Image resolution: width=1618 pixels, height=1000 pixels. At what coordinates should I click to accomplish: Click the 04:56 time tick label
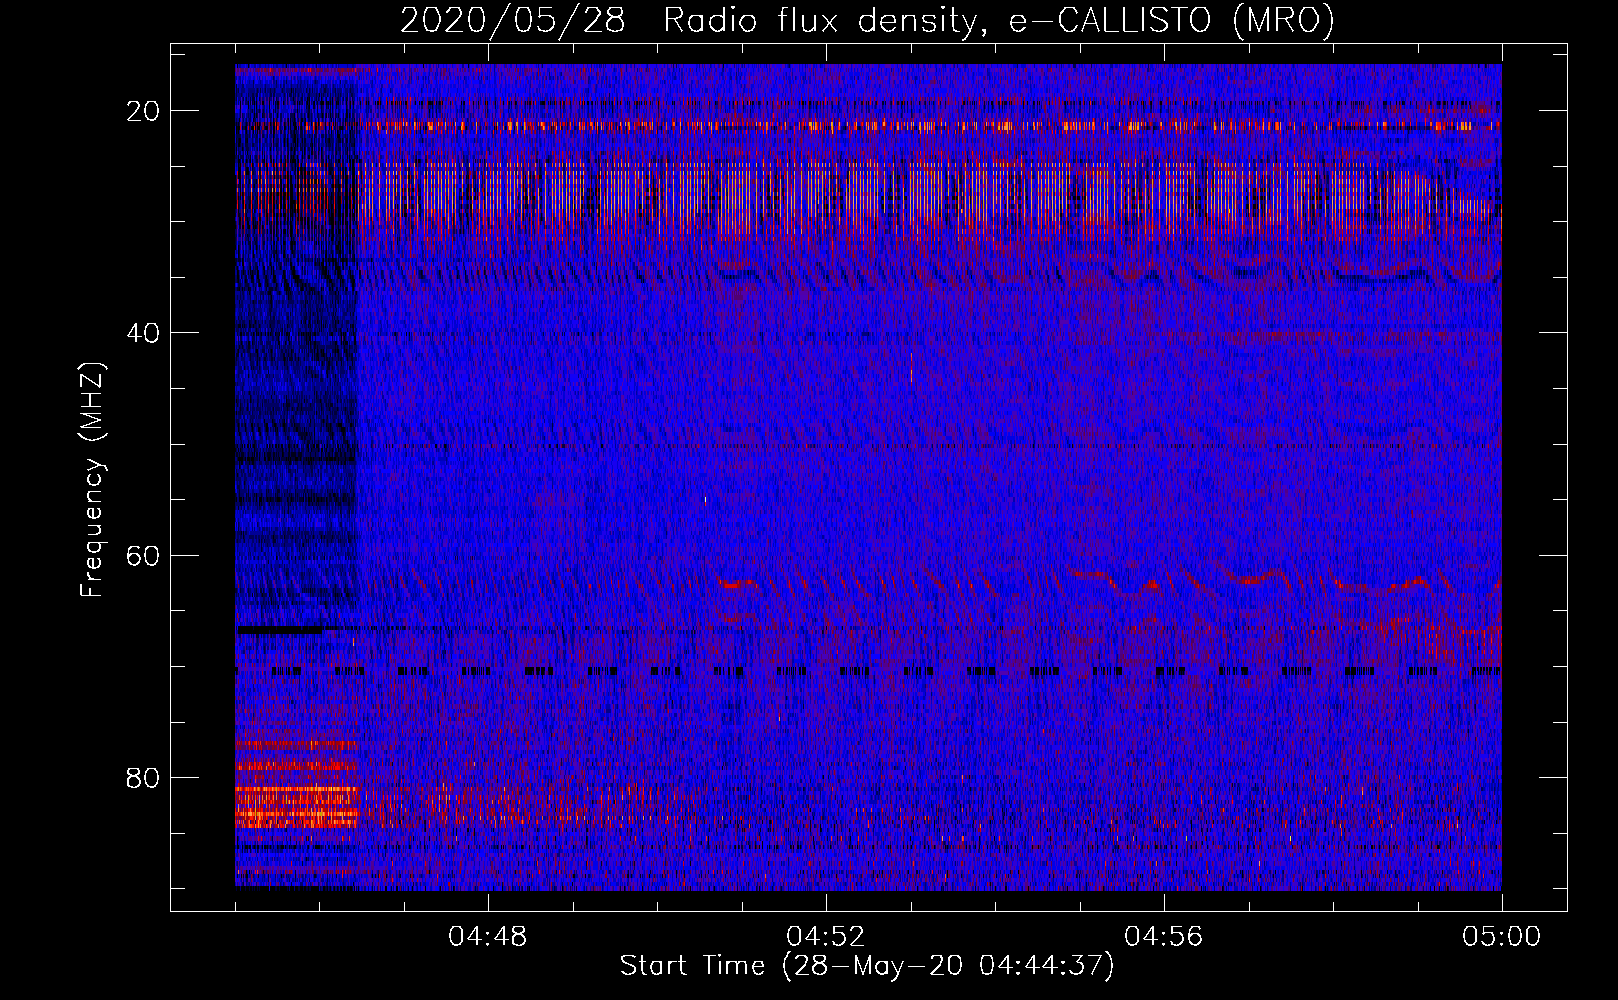tap(1164, 937)
